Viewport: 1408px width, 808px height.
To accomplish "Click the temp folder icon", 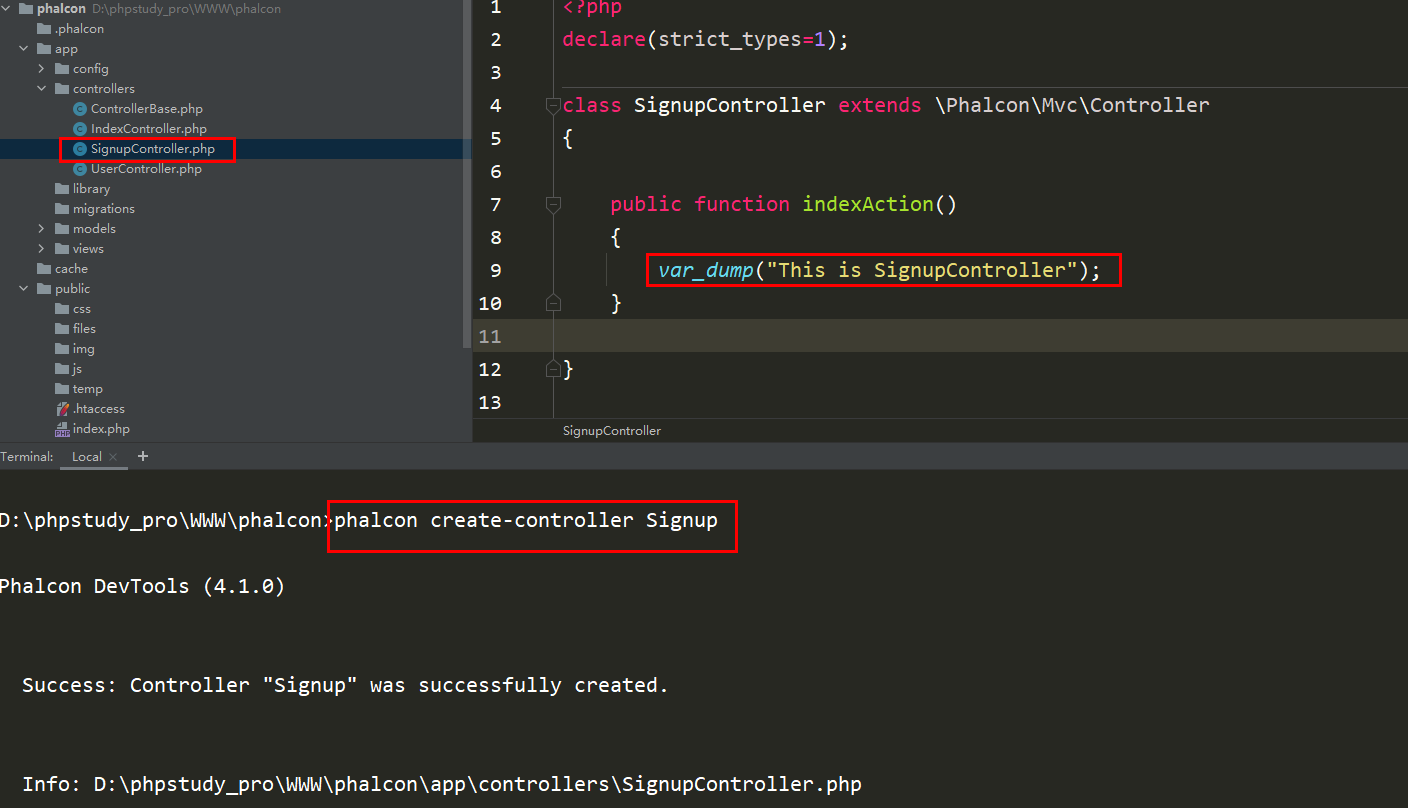I will (62, 389).
